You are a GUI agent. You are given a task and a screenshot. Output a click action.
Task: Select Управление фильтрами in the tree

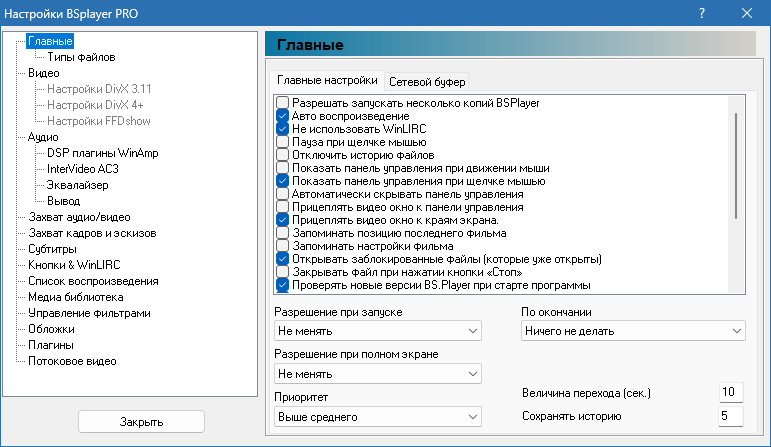(89, 313)
